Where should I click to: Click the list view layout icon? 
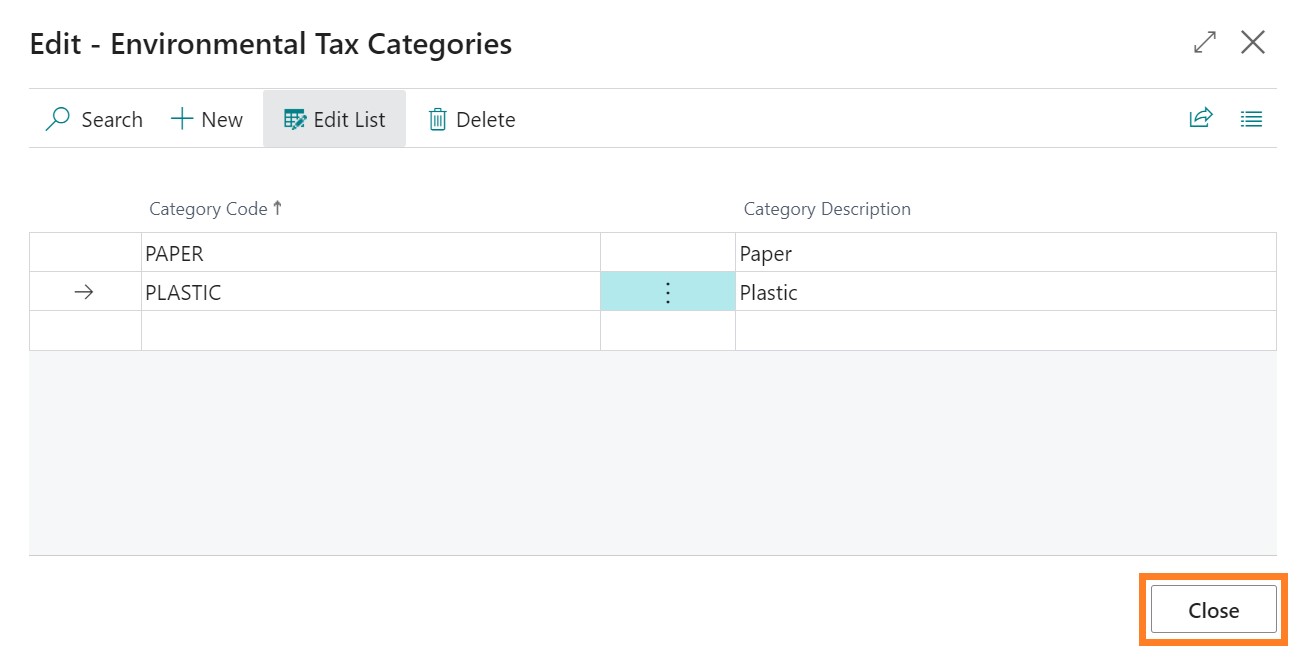[1251, 119]
